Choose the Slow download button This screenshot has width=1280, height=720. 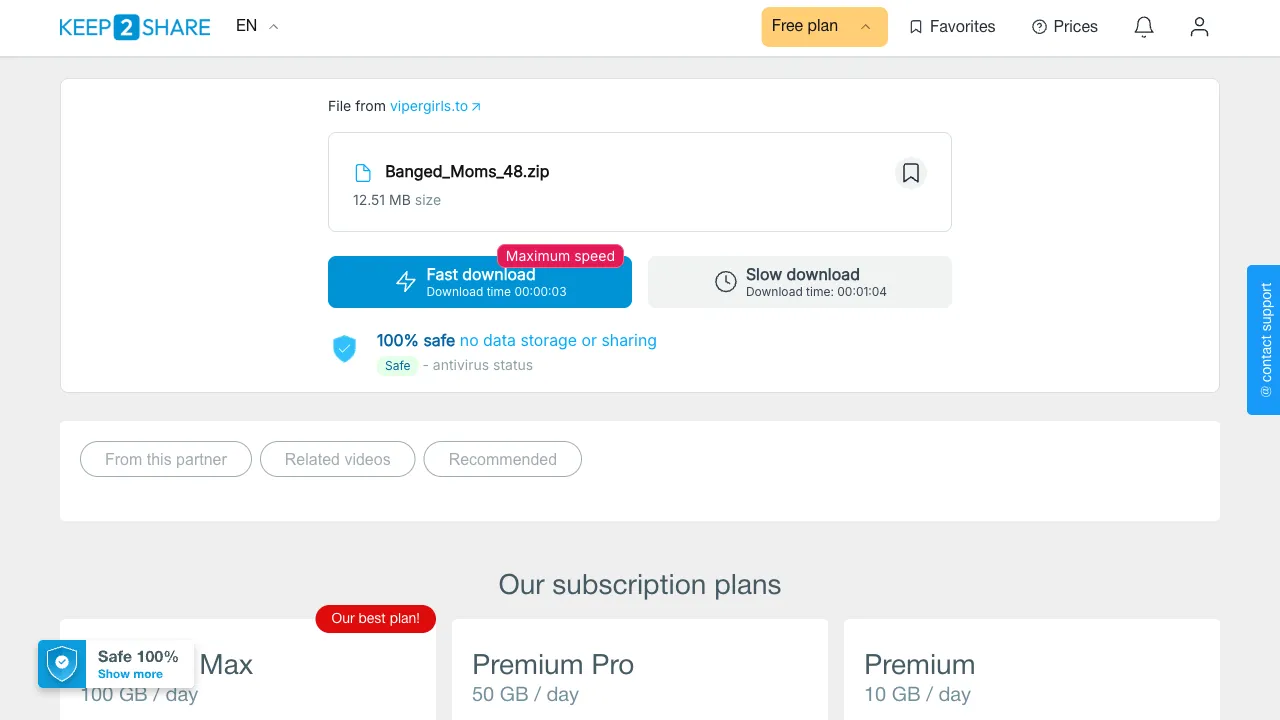(800, 282)
